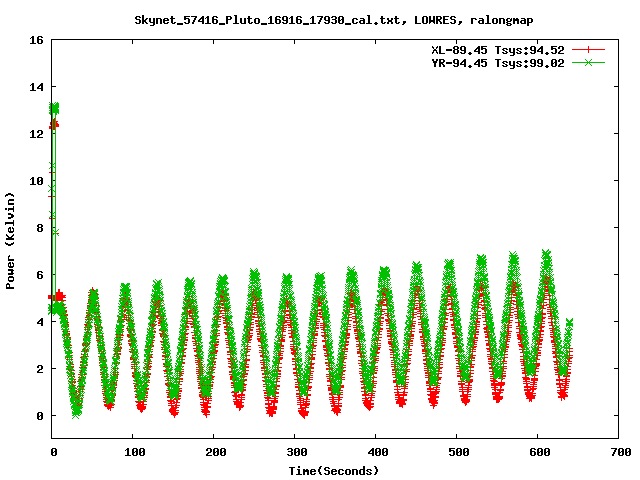640x480 pixels.
Task: Click the x-axis tick label 300
Action: (x=297, y=452)
